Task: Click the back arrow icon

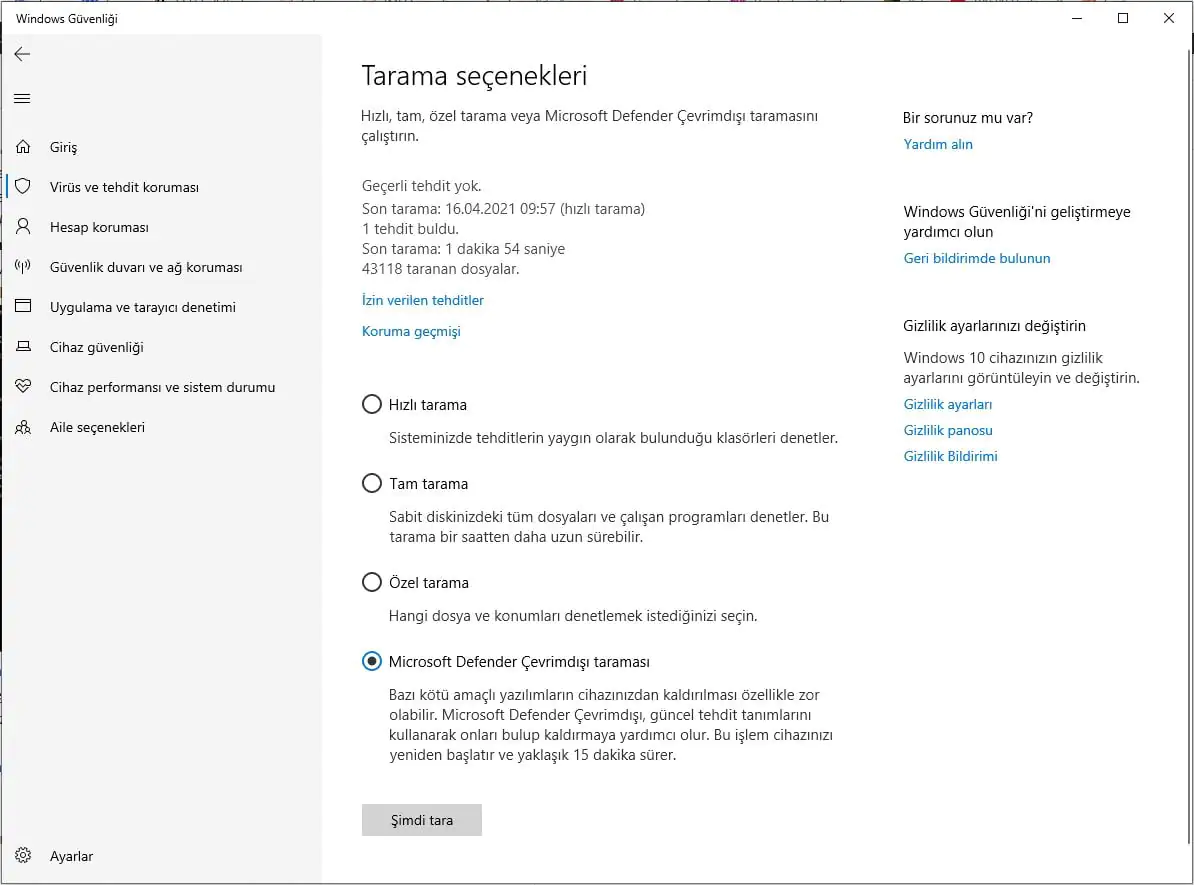Action: 22,54
